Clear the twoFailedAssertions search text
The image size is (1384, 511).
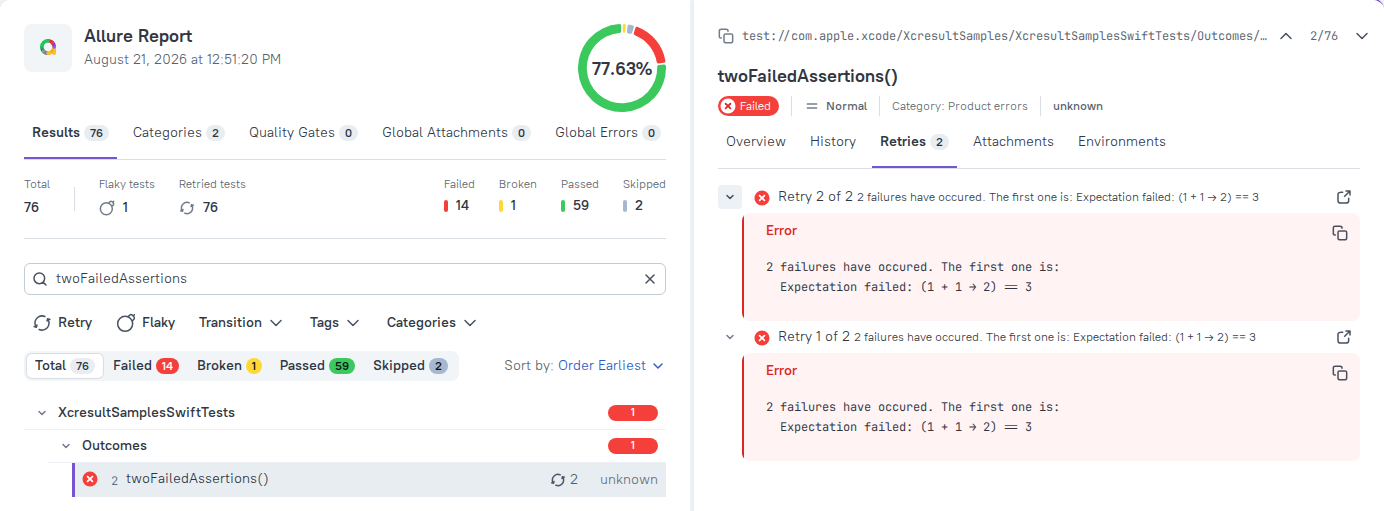tap(649, 279)
